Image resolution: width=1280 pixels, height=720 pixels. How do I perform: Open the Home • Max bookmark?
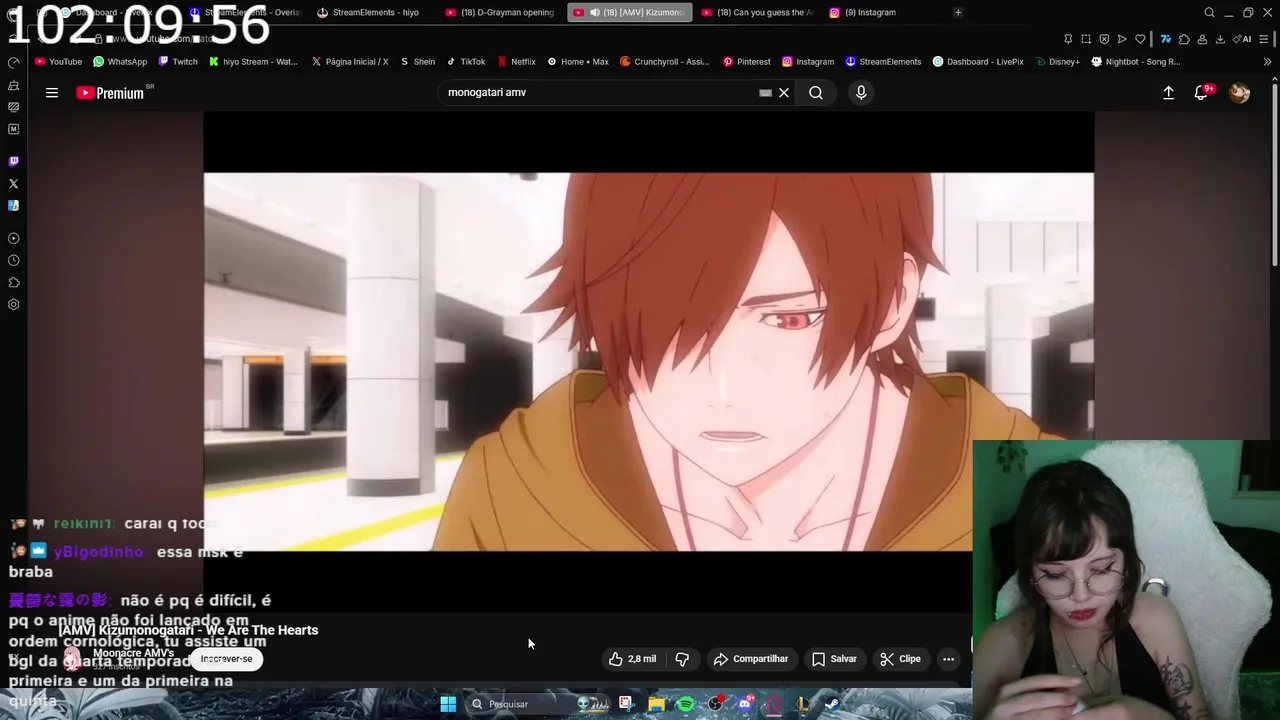coord(577,62)
